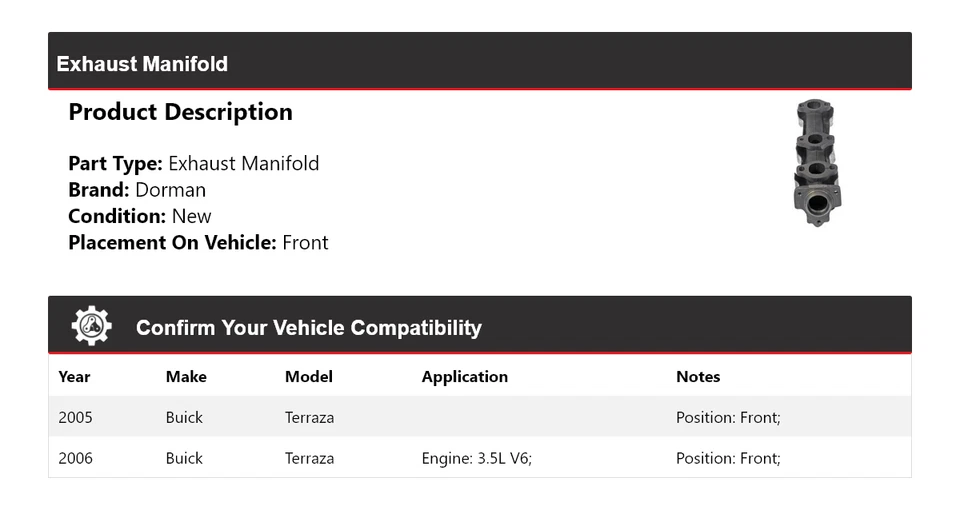Select the 2006 year cell

[x=75, y=458]
